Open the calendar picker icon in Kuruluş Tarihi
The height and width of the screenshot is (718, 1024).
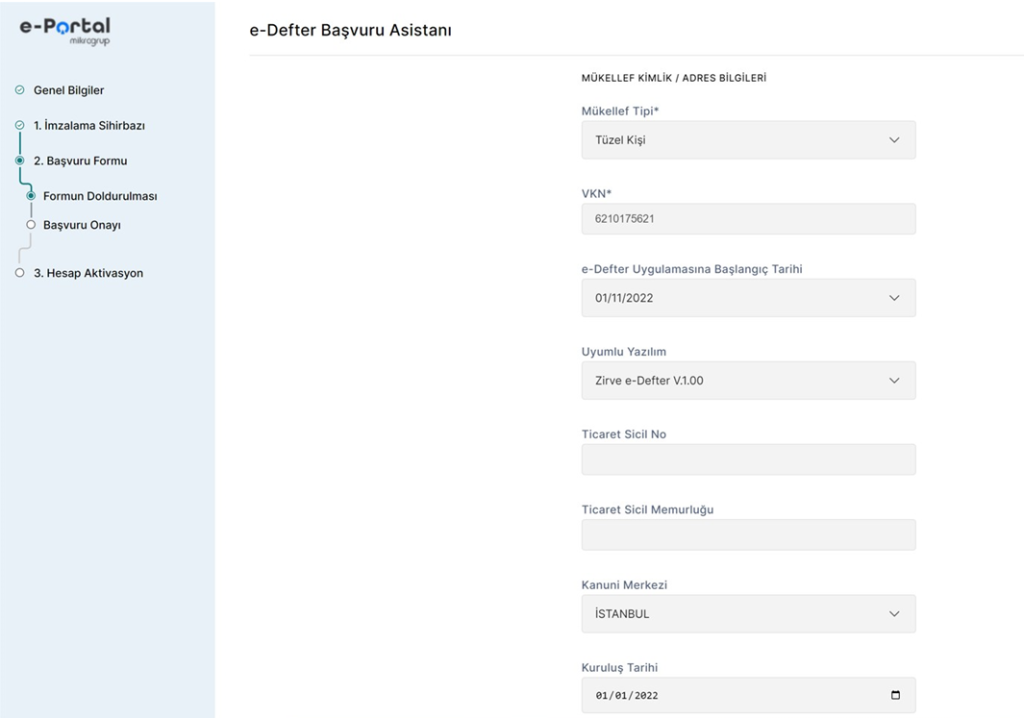[x=895, y=696]
